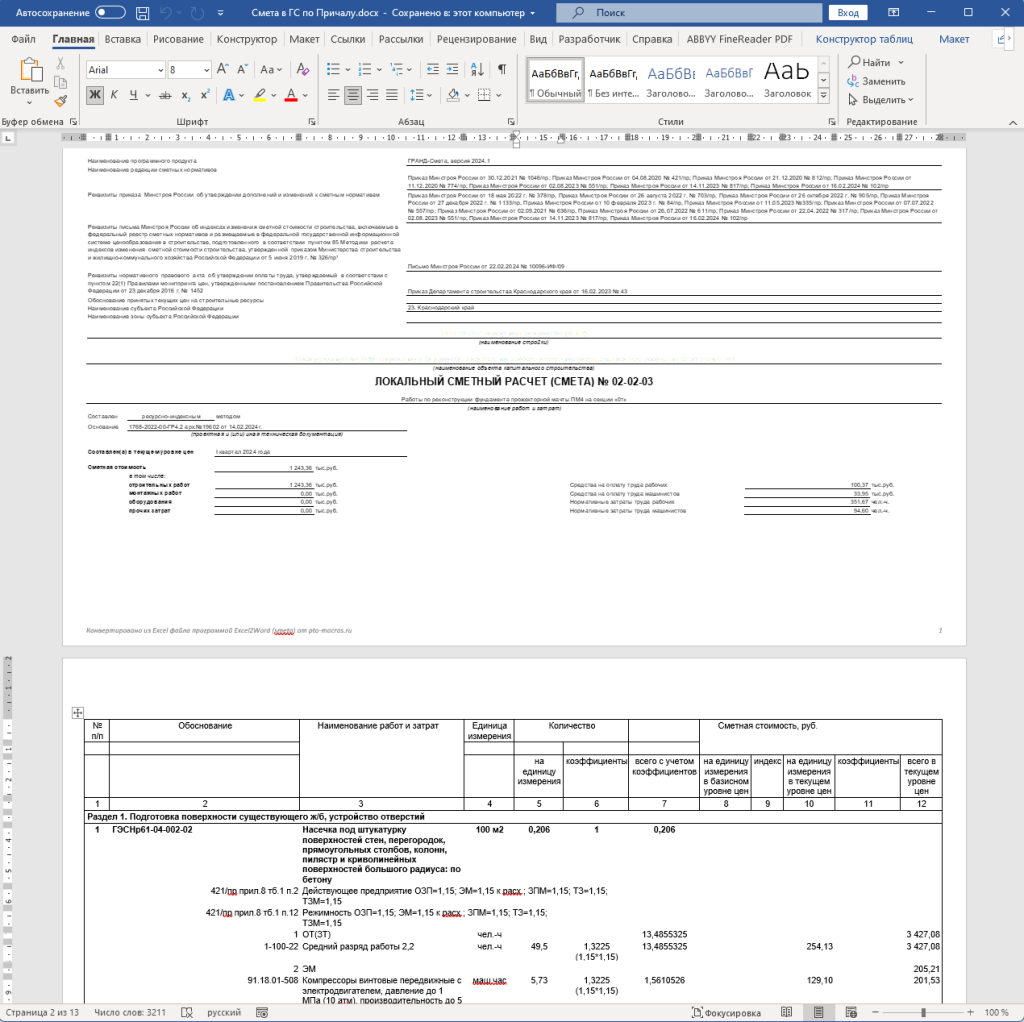The image size is (1024, 1022).
Task: Toggle superscript formatting
Action: click(204, 95)
